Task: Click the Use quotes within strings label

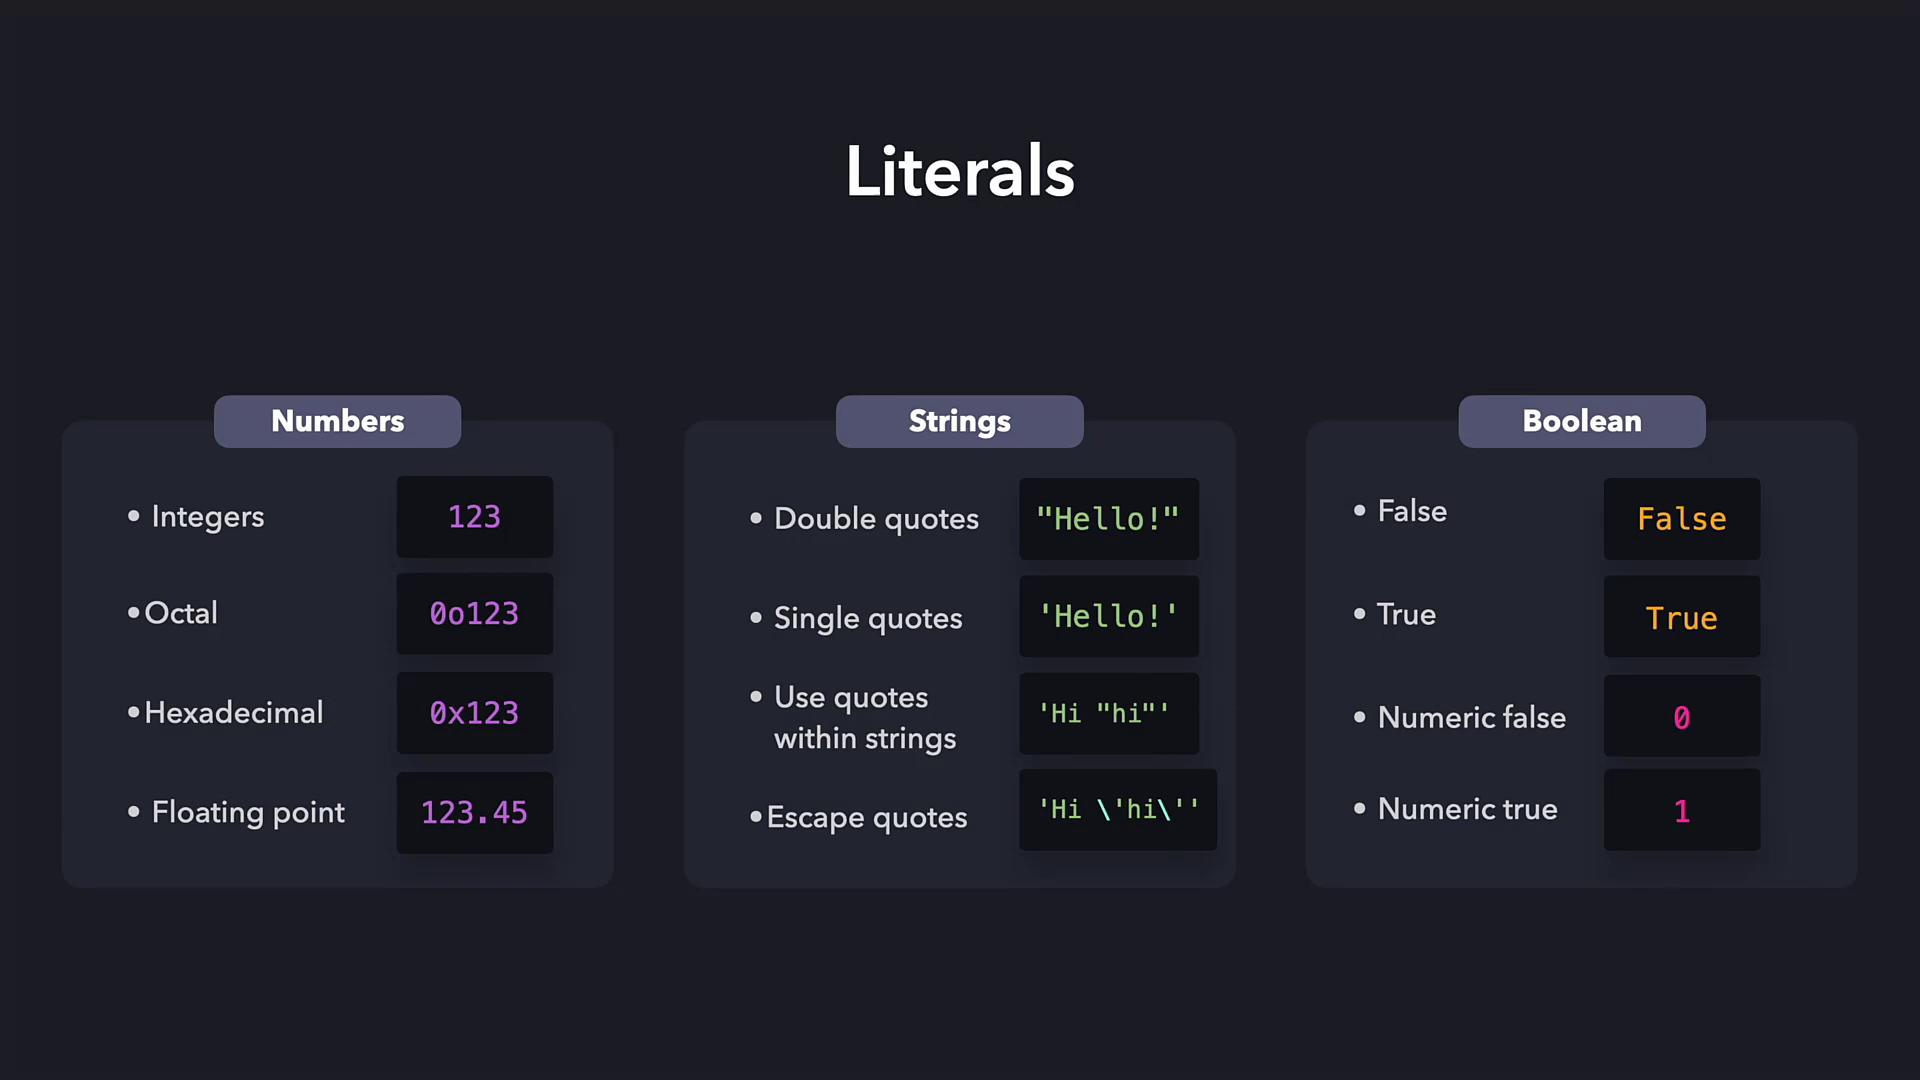Action: [x=864, y=717]
